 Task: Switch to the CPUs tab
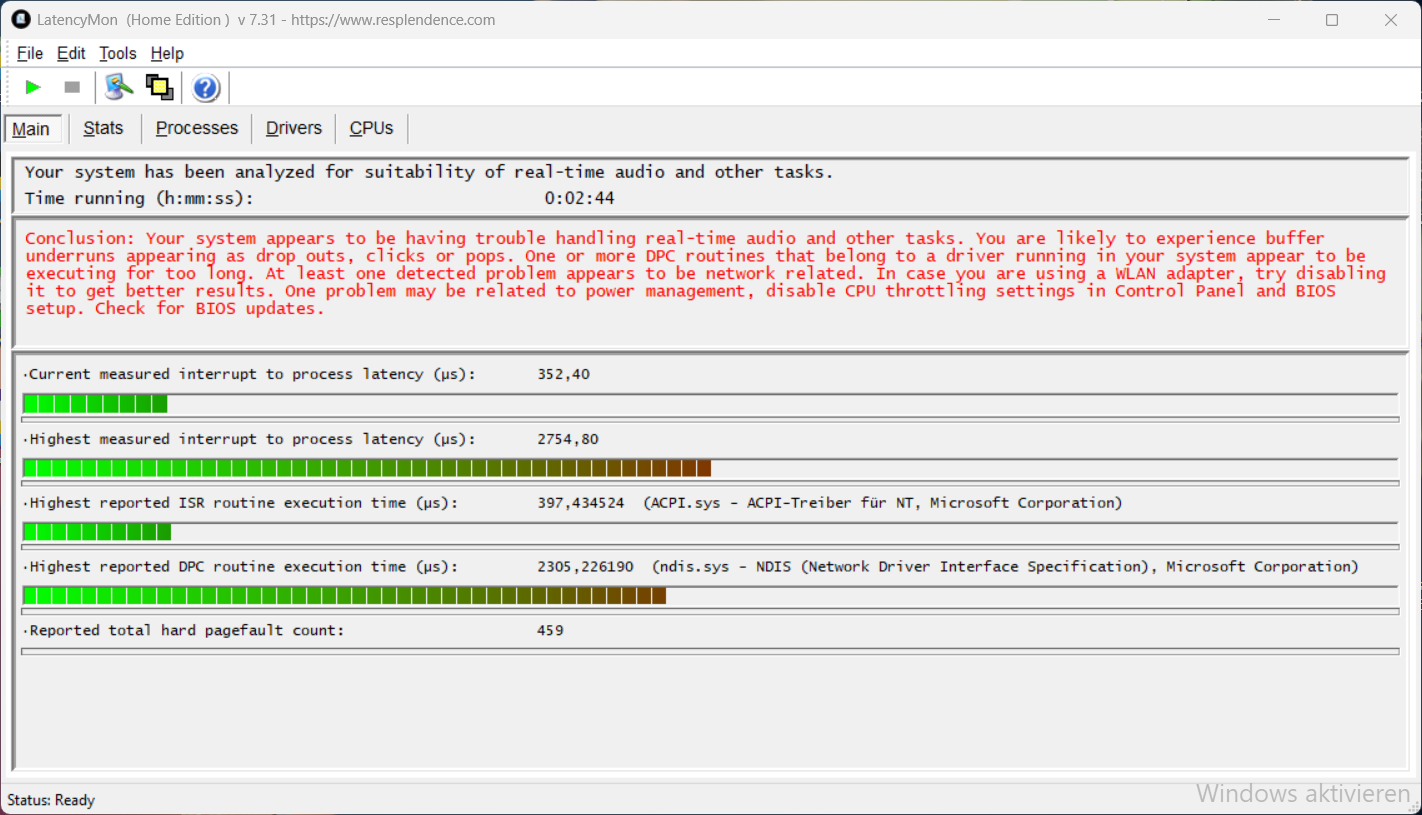[x=371, y=128]
